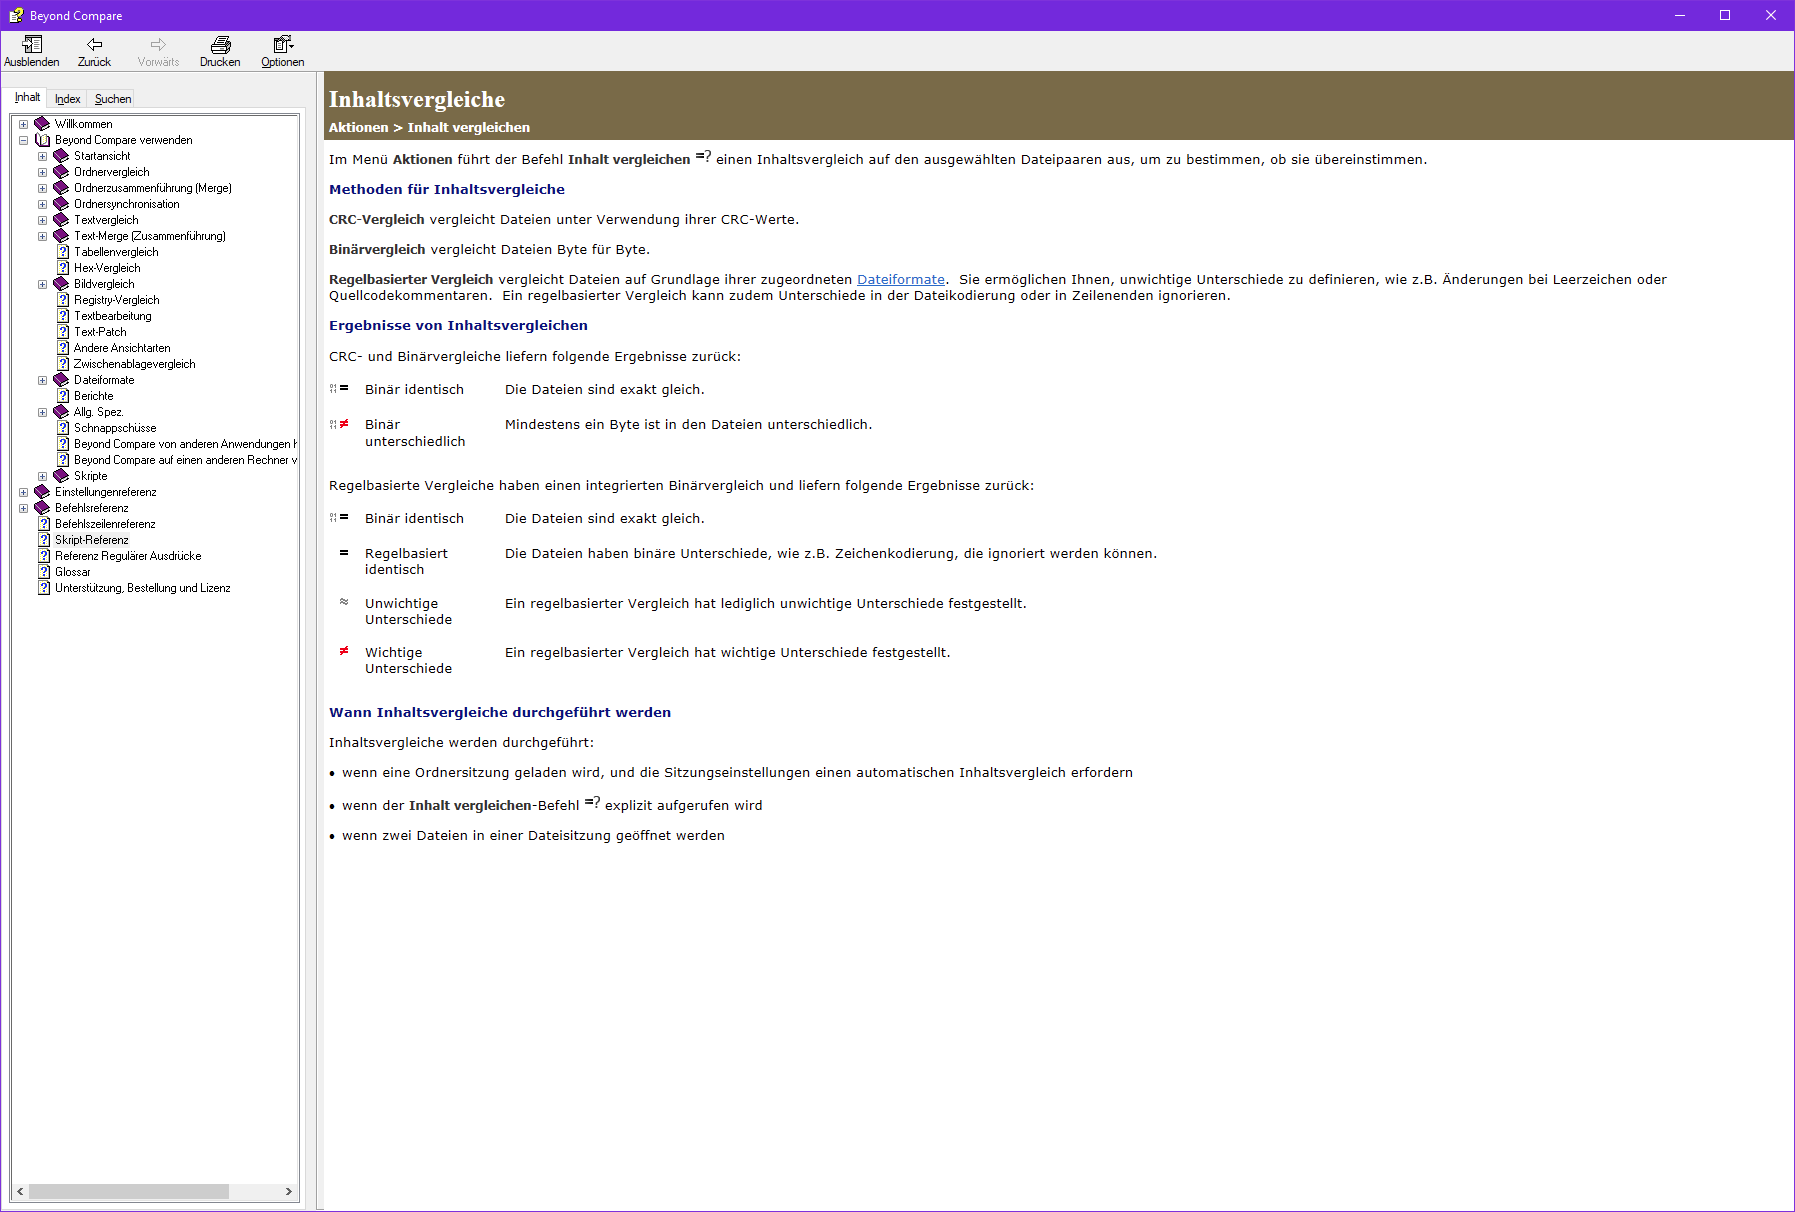Viewport: 1795px width, 1212px height.
Task: Click the Befehlsreferenz book icon
Action: tap(42, 508)
